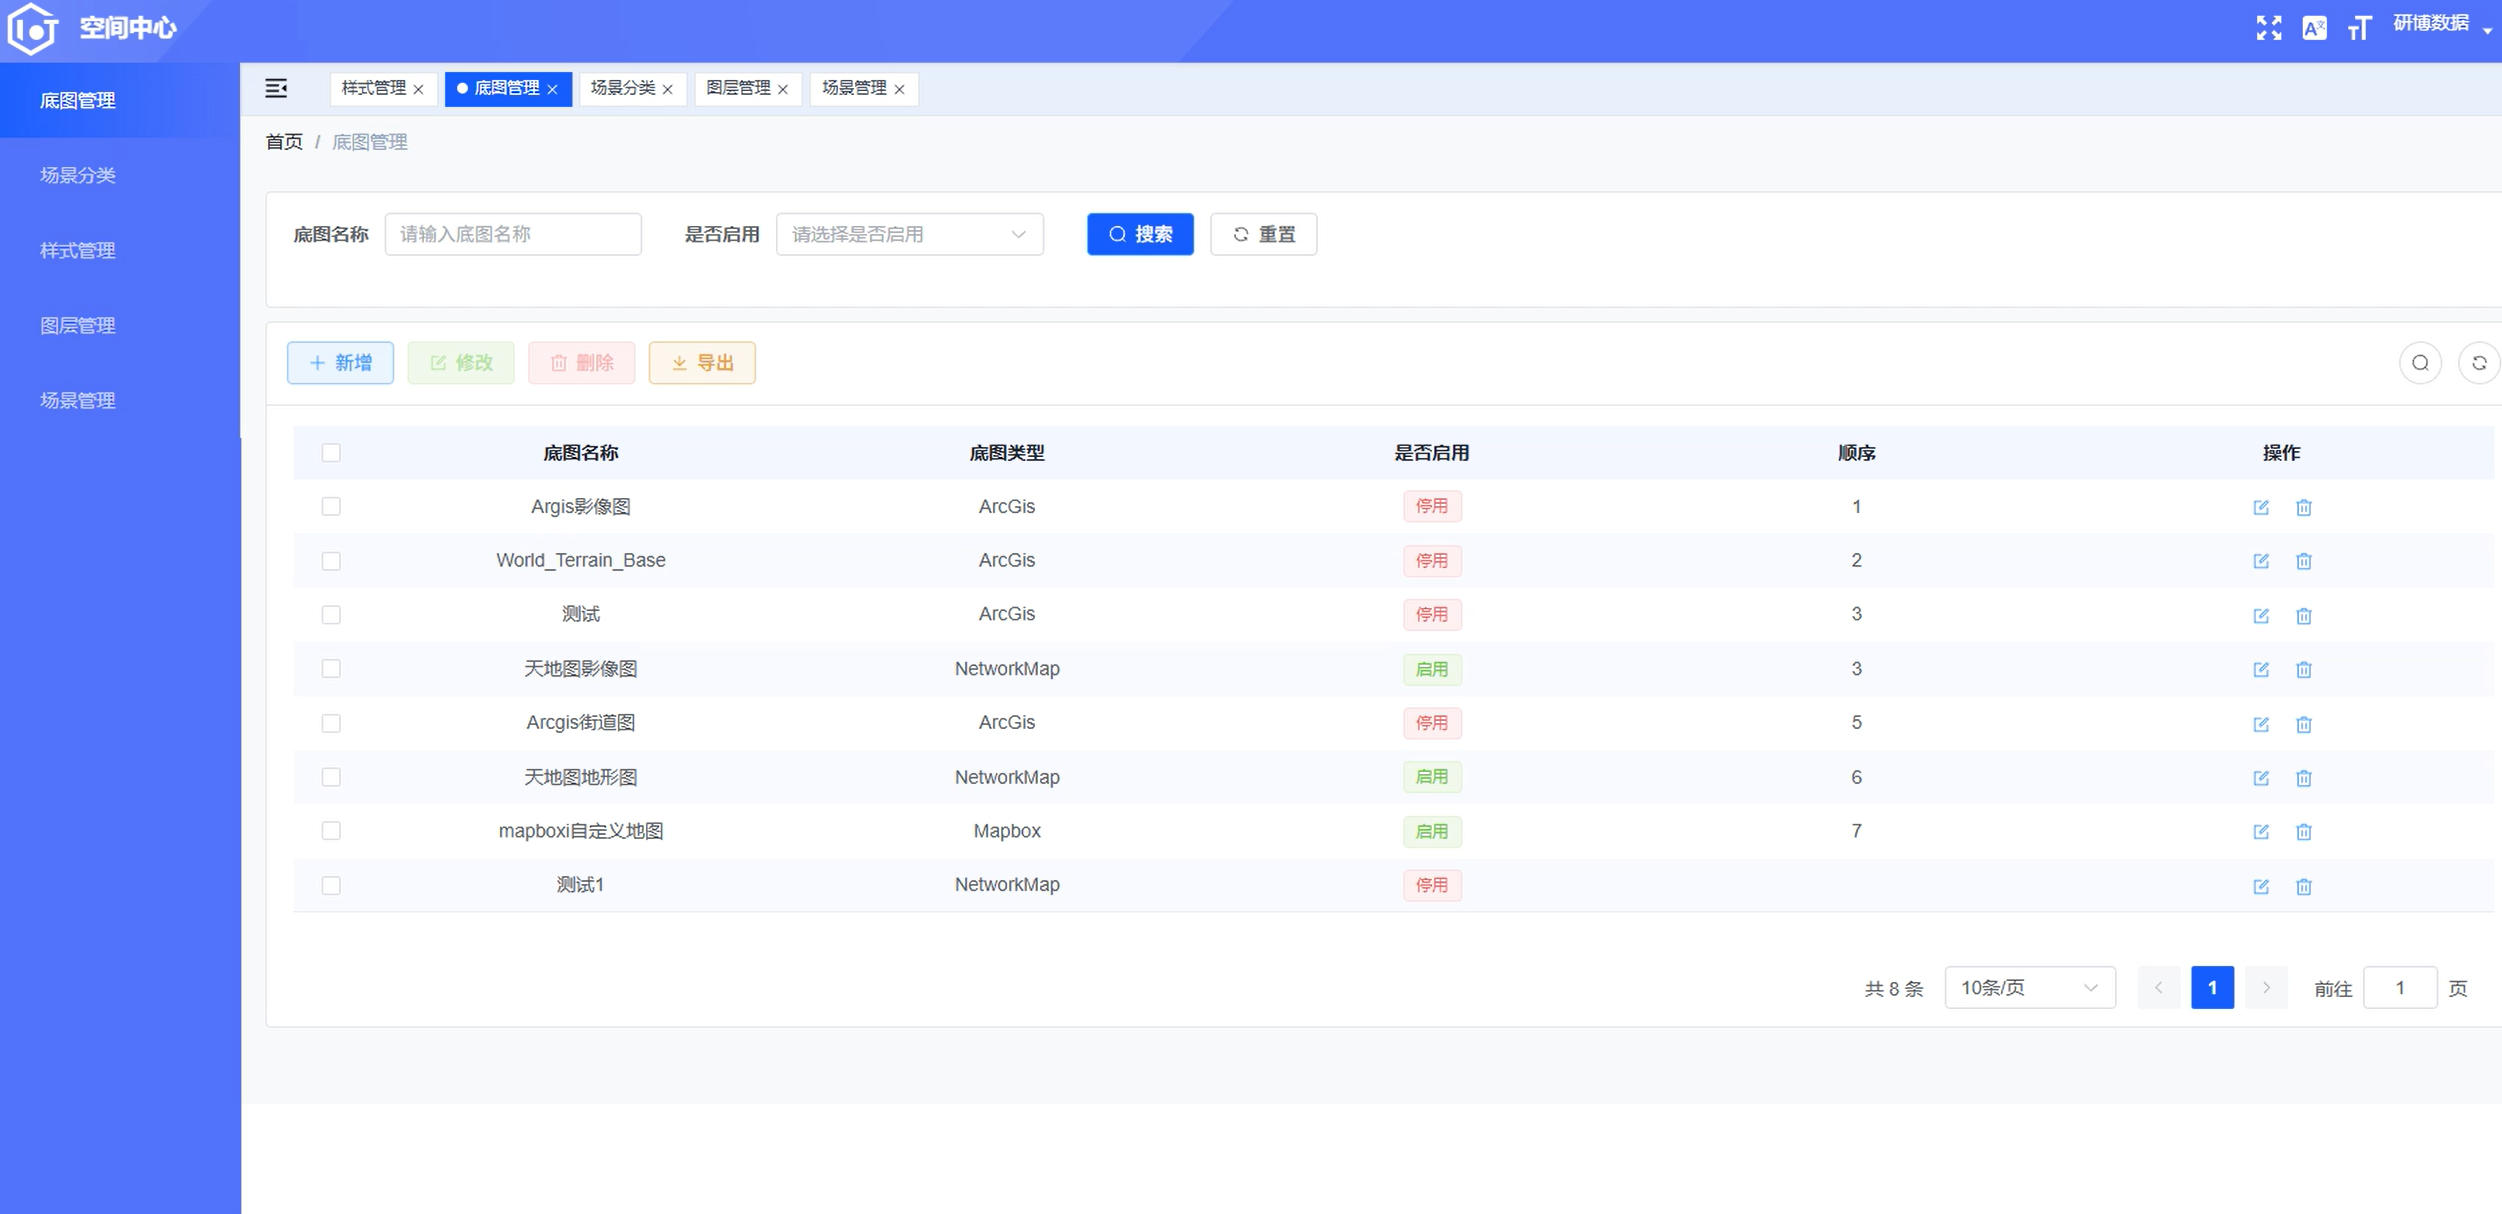The width and height of the screenshot is (2502, 1214).
Task: Delete the World_Terrain_Base row
Action: click(x=2304, y=561)
